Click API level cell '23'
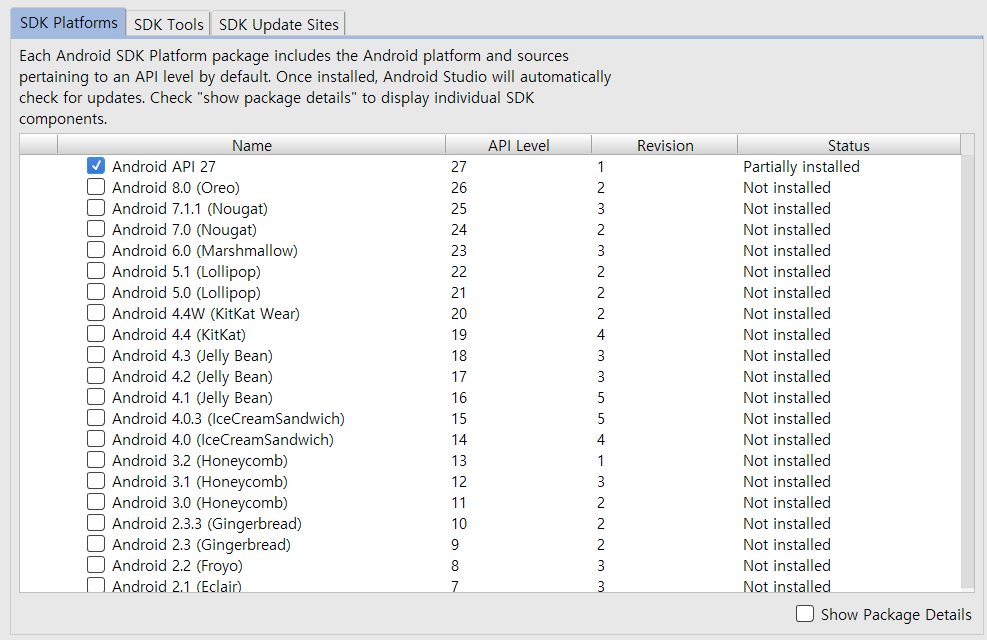 coord(459,250)
